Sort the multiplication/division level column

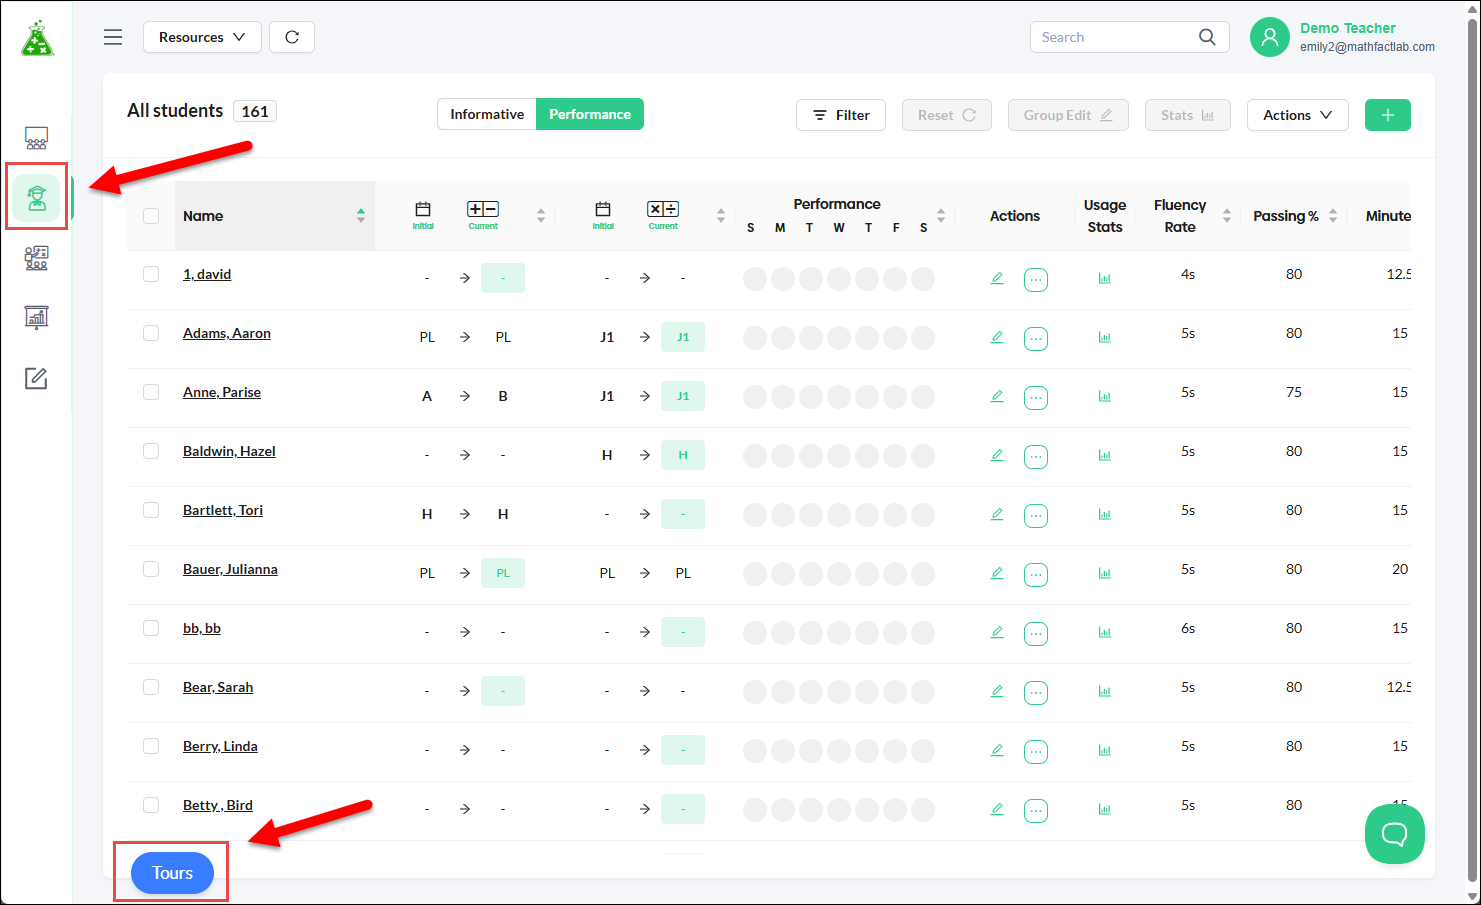(x=721, y=216)
